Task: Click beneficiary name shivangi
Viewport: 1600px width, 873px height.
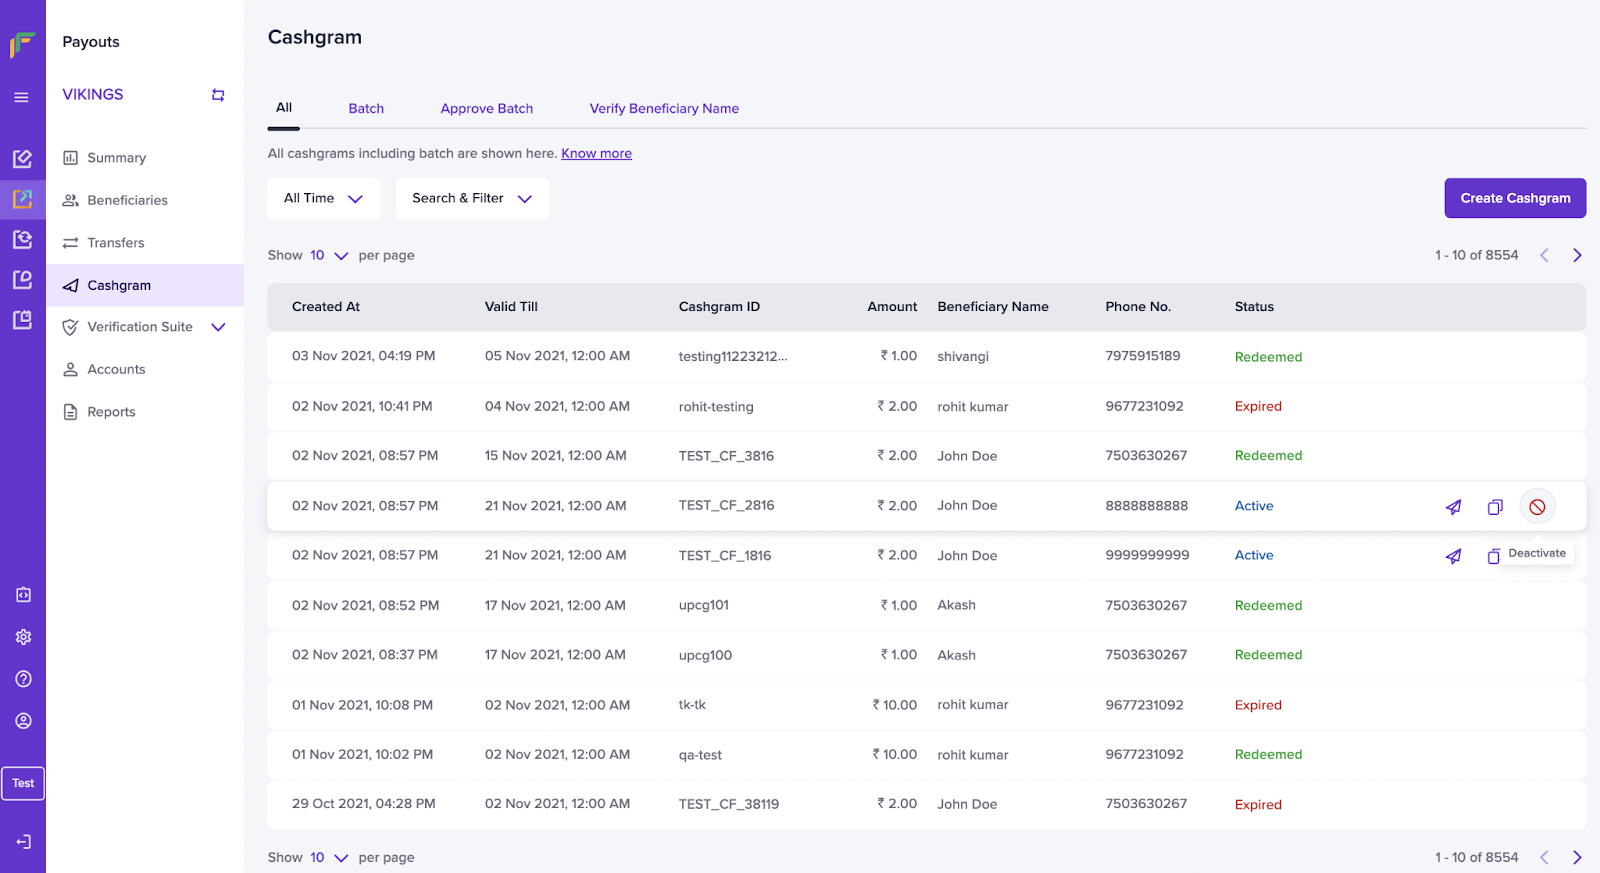Action: click(x=963, y=357)
